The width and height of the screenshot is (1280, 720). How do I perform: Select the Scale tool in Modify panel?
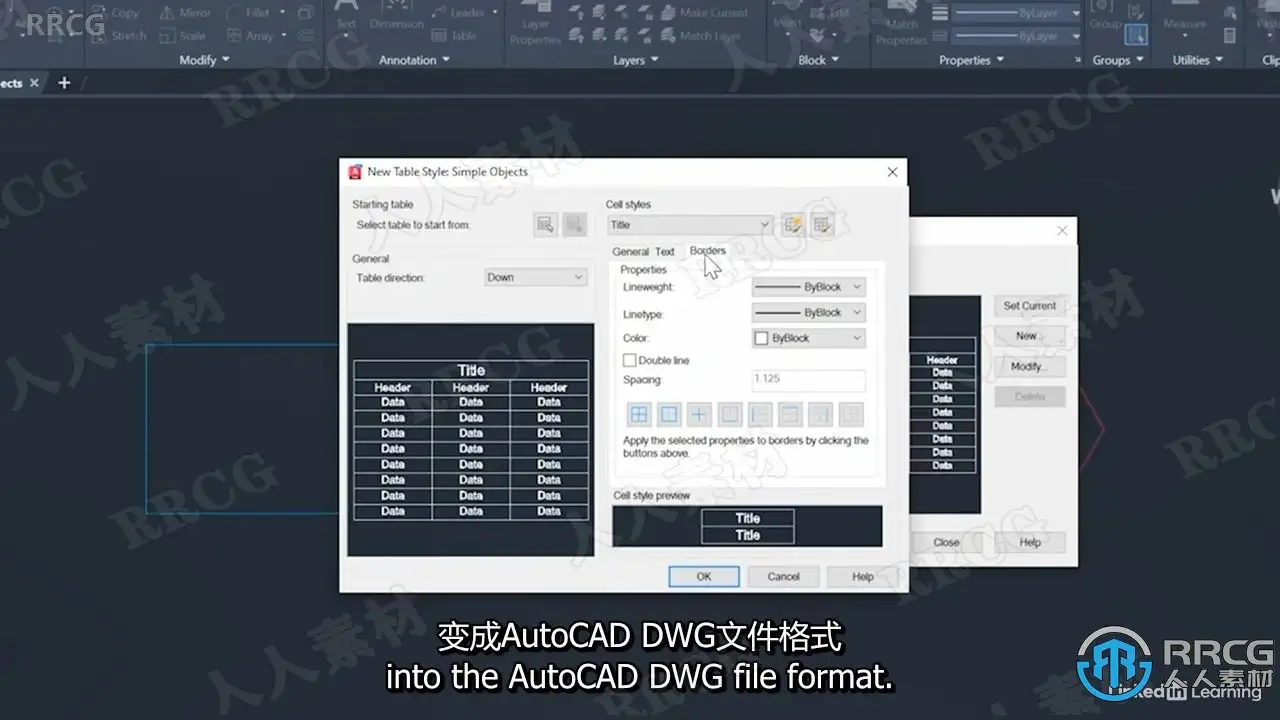click(x=183, y=36)
